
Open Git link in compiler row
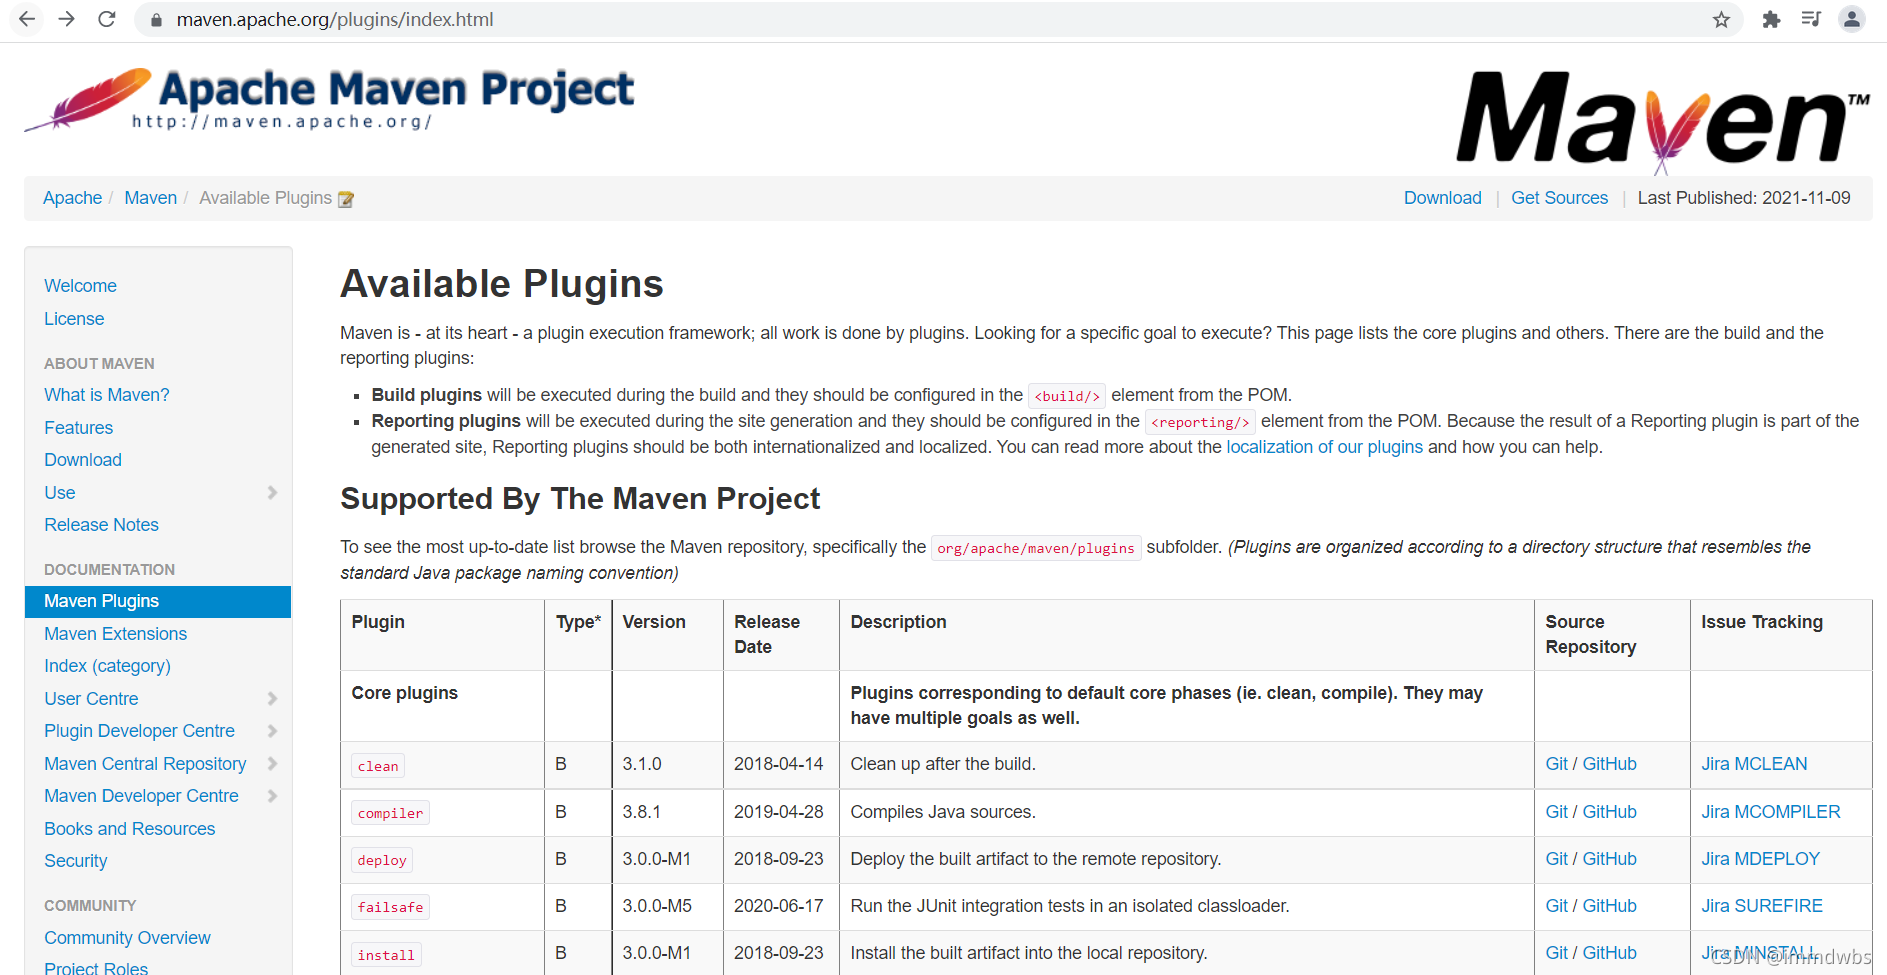tap(1556, 812)
